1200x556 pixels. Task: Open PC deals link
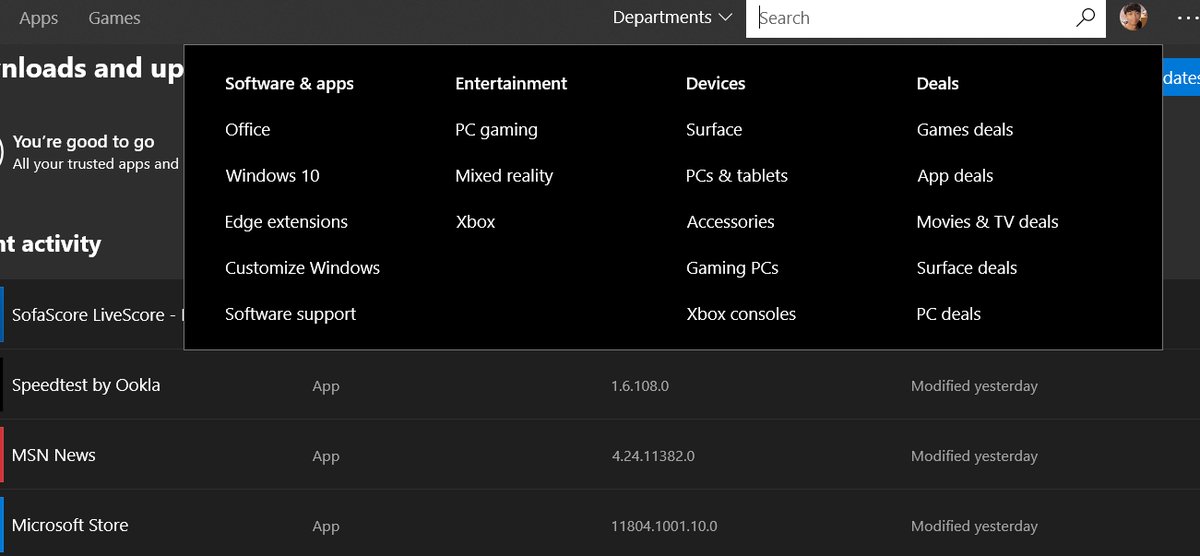coord(949,314)
